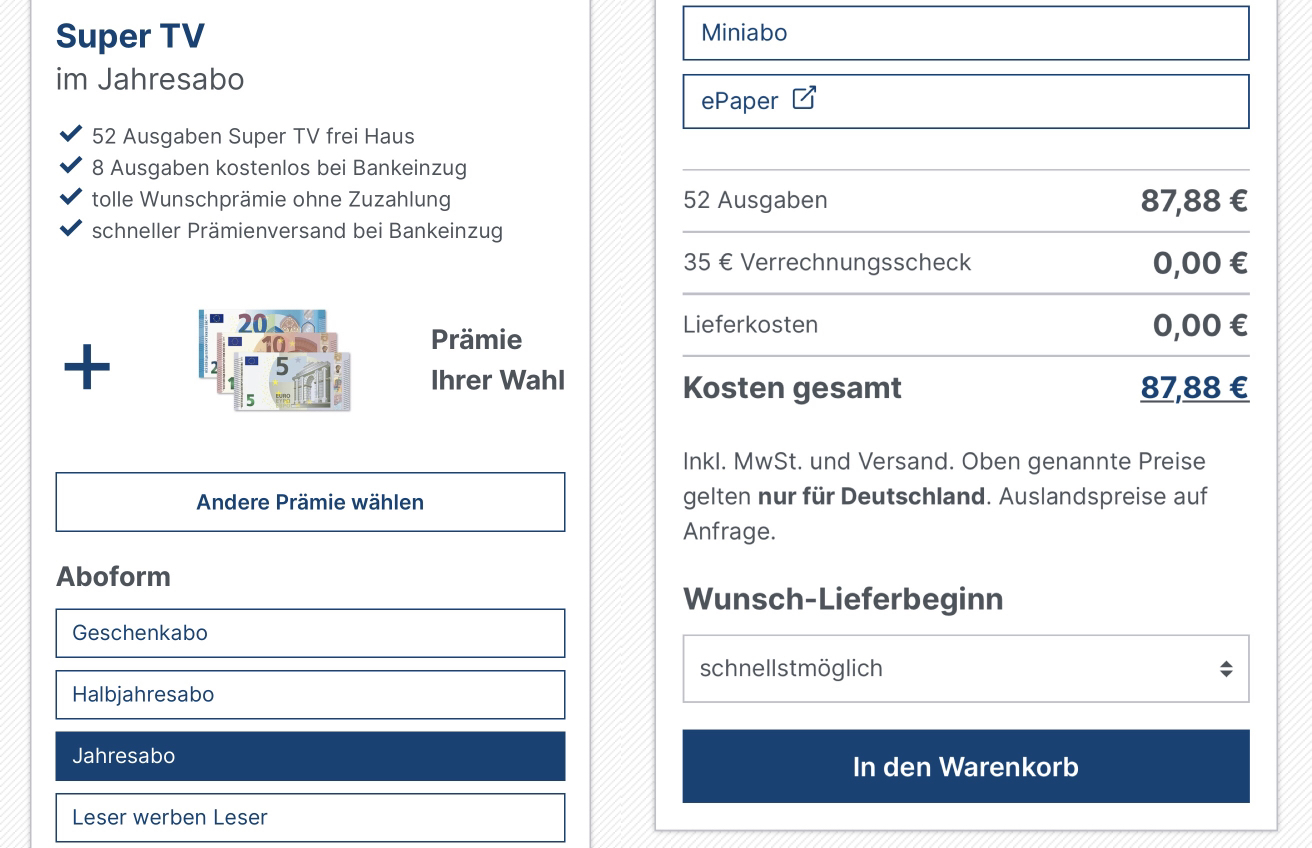Click the checkmark beside tolle Wunschprämie

tap(70, 197)
